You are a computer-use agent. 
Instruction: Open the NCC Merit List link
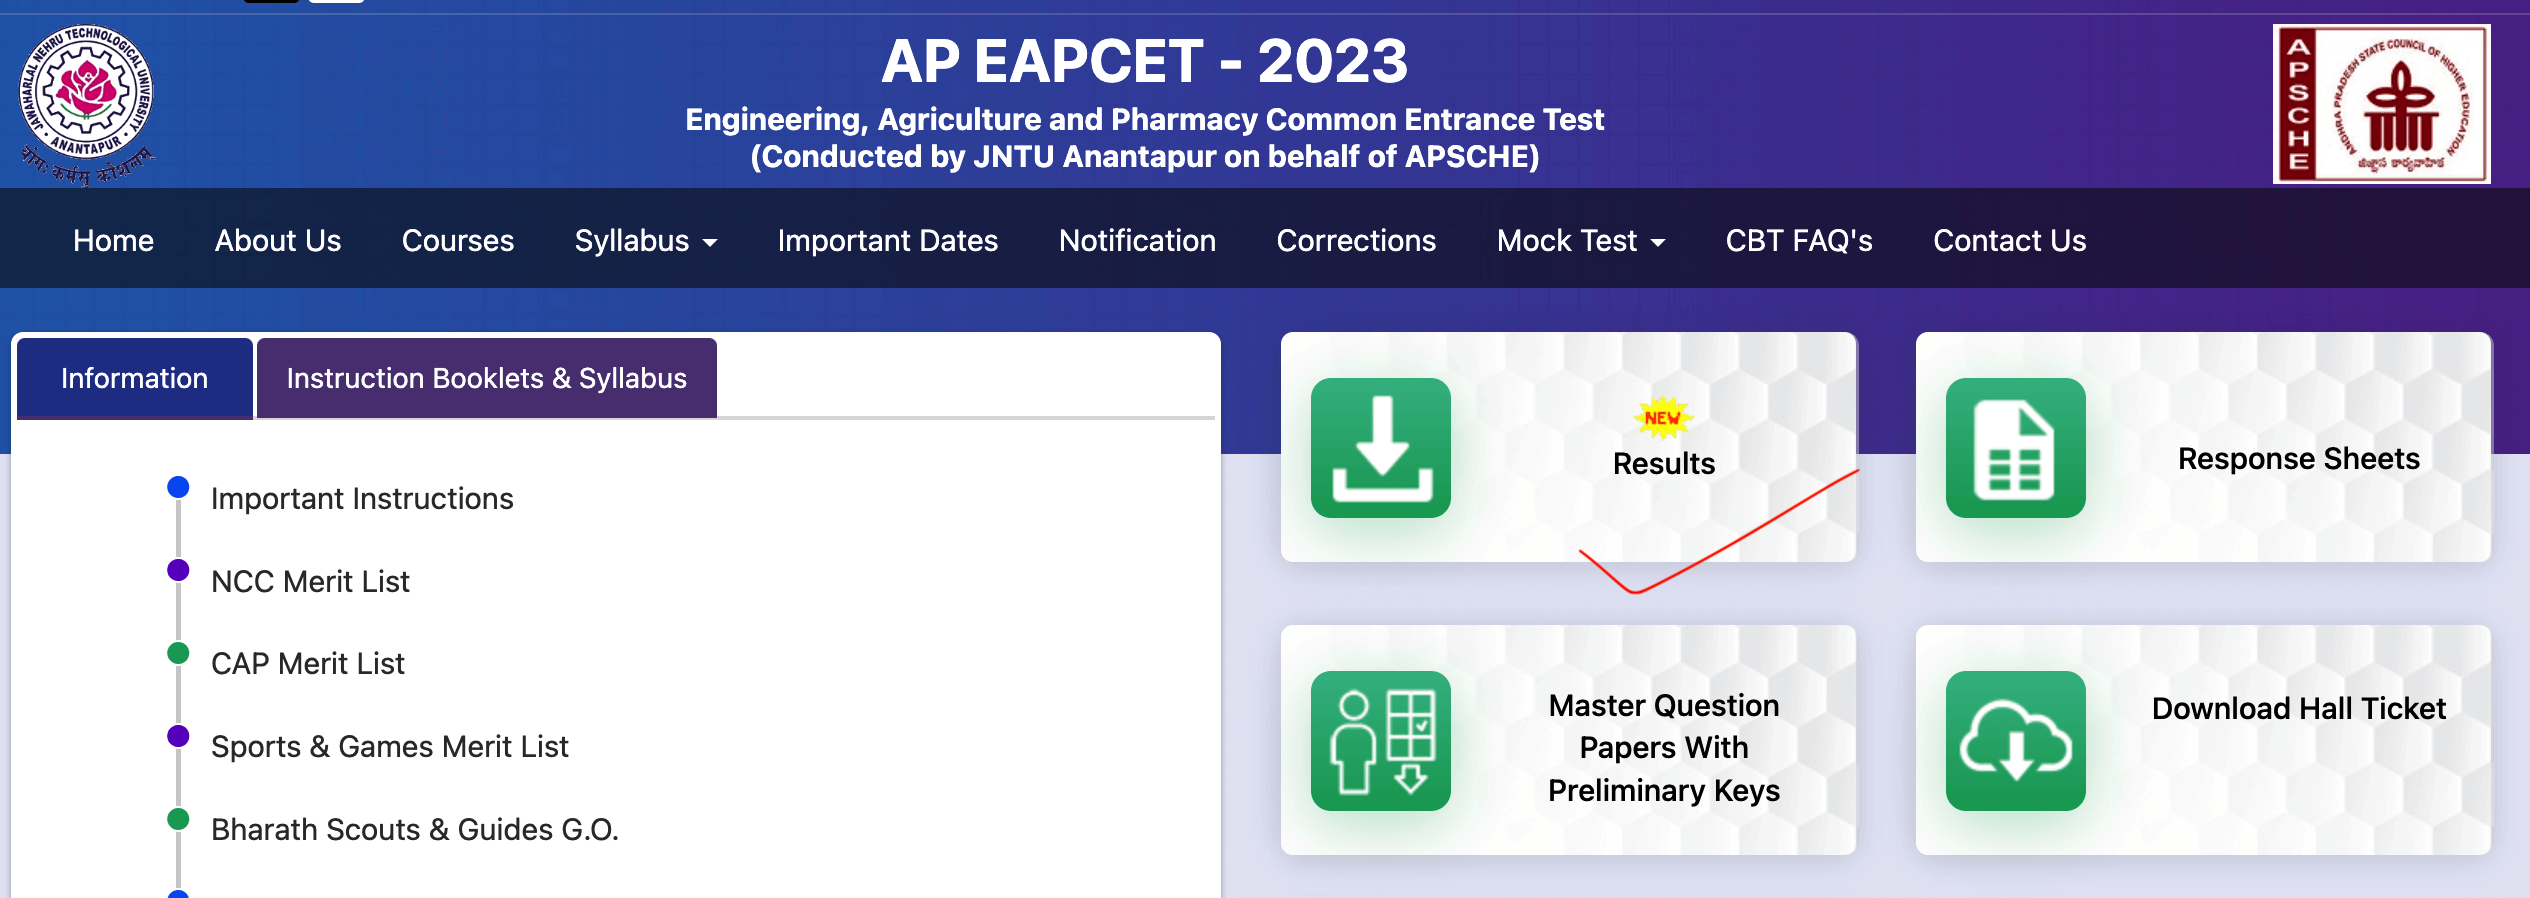point(310,581)
